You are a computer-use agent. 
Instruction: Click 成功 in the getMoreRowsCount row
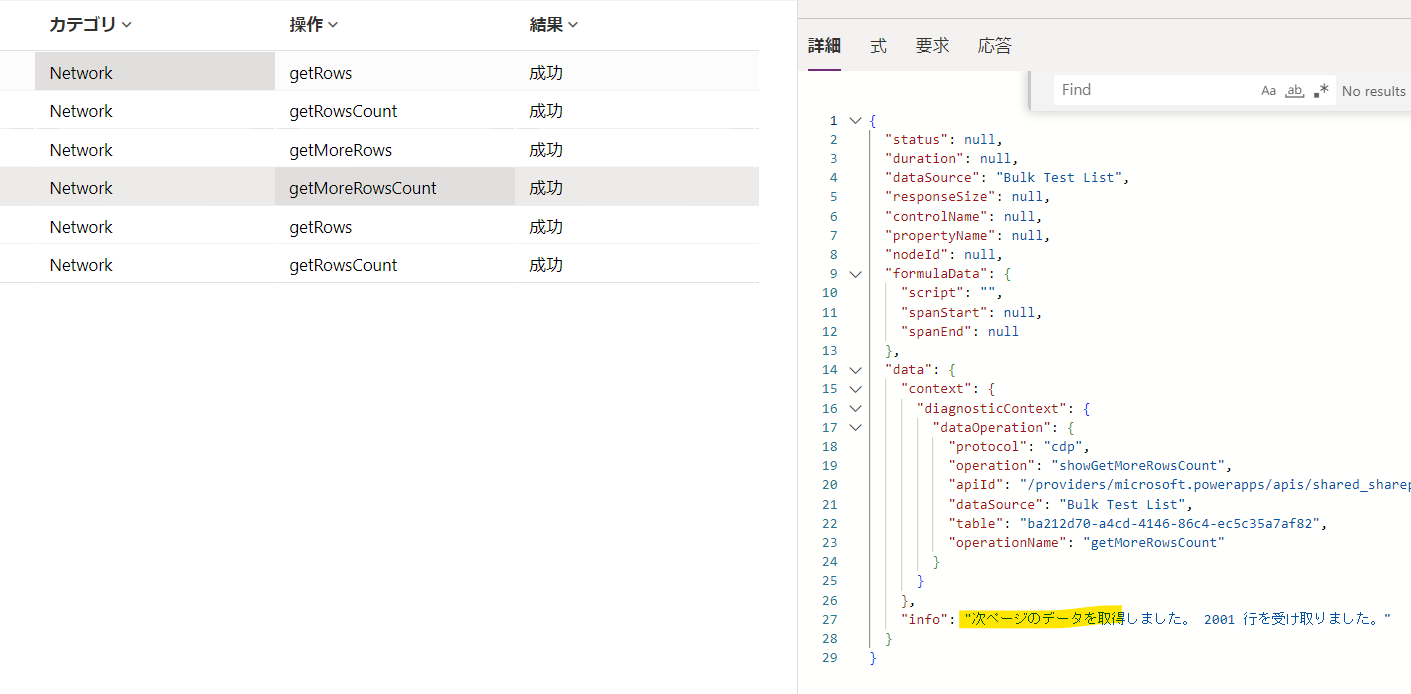click(546, 188)
